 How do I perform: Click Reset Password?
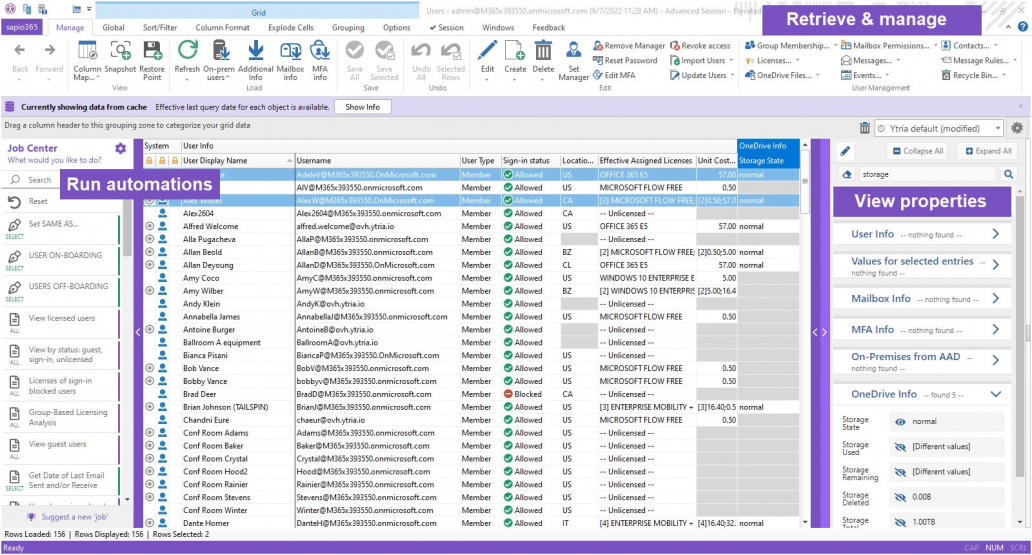(625, 61)
